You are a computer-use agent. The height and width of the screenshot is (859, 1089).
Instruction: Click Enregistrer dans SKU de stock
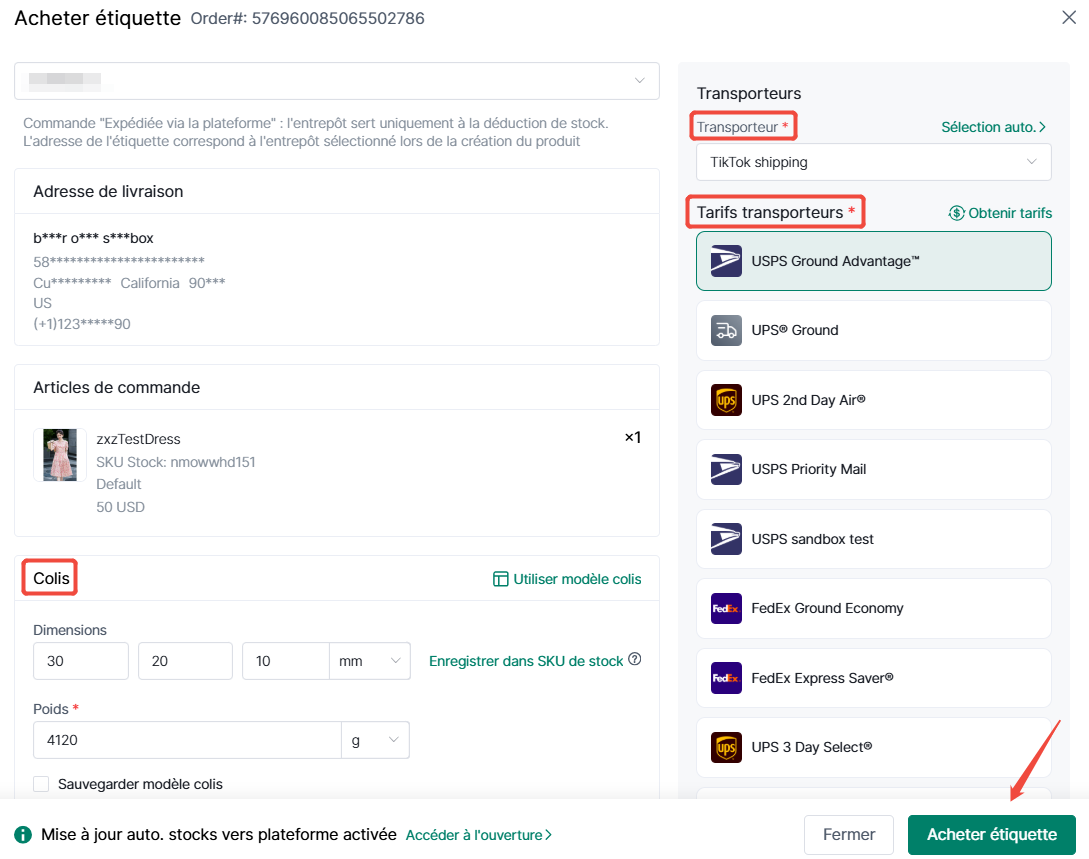point(526,661)
